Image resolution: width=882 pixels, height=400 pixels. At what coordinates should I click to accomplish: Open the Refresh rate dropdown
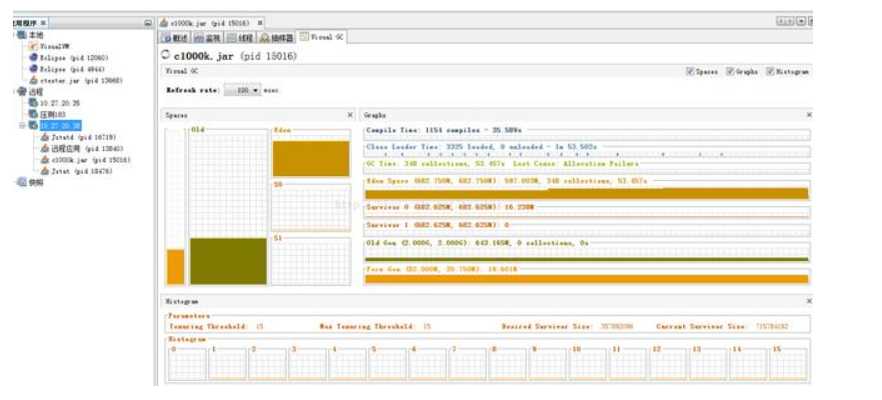point(243,89)
